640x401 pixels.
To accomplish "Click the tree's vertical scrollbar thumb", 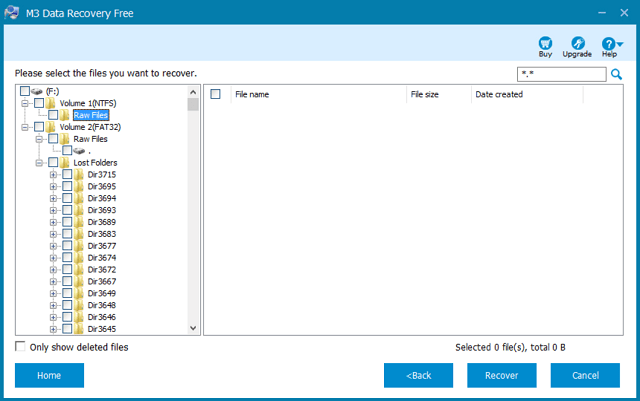I will coord(193,104).
